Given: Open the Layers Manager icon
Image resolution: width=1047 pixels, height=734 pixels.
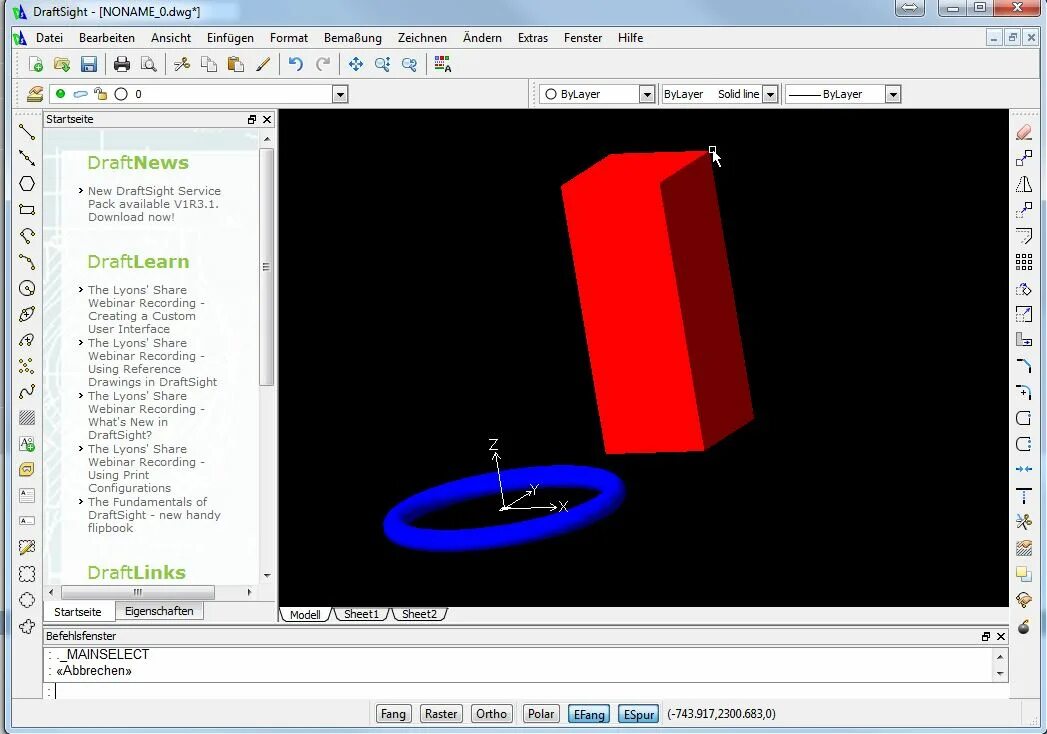Looking at the screenshot, I should pos(35,94).
